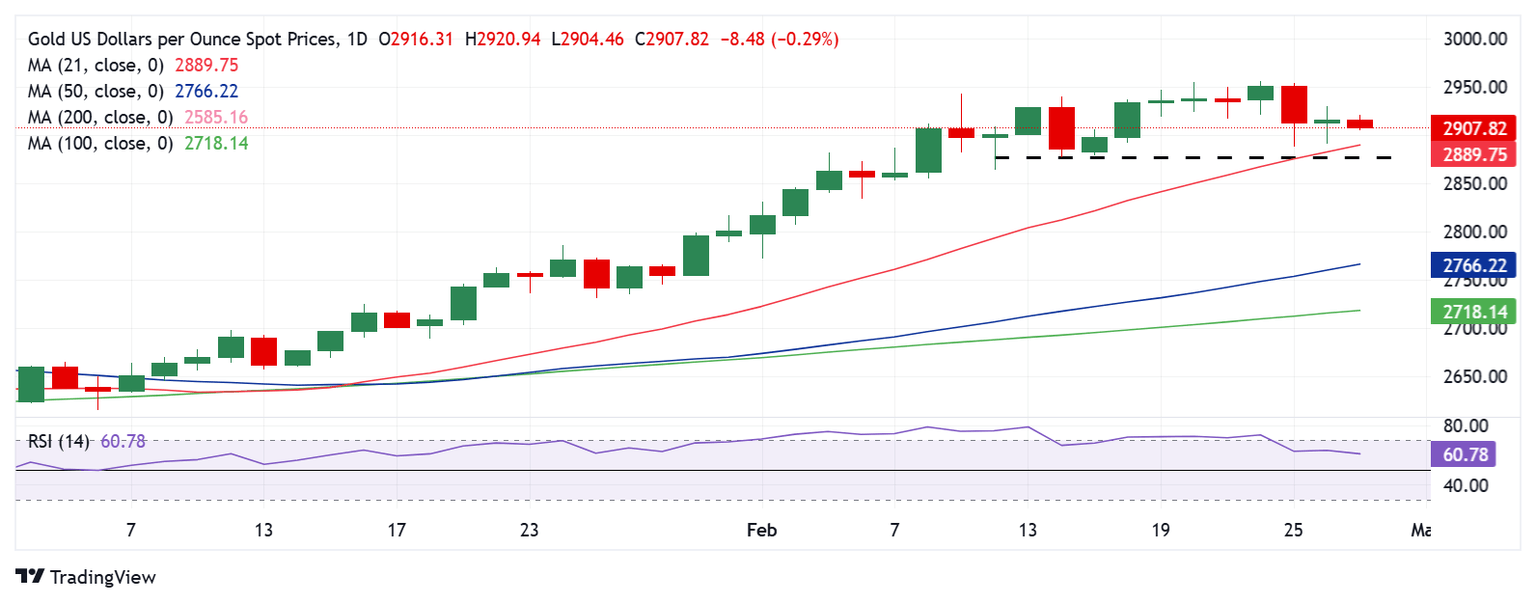Click the 1D timeframe label
This screenshot has height=603, width=1536.
click(x=356, y=39)
